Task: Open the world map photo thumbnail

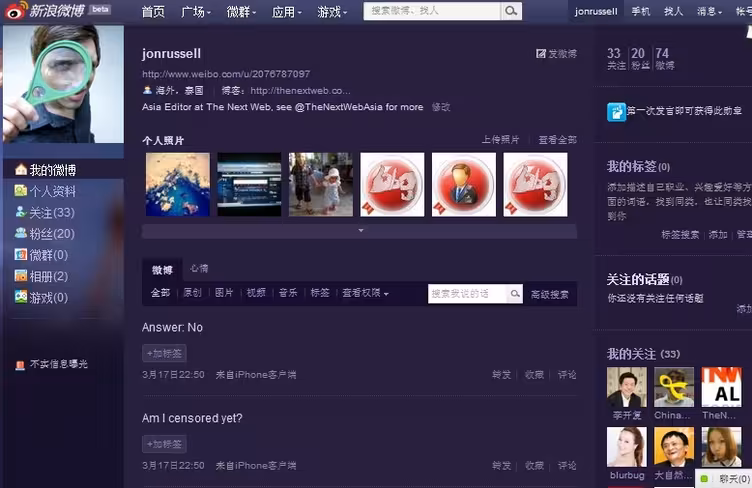Action: click(177, 185)
